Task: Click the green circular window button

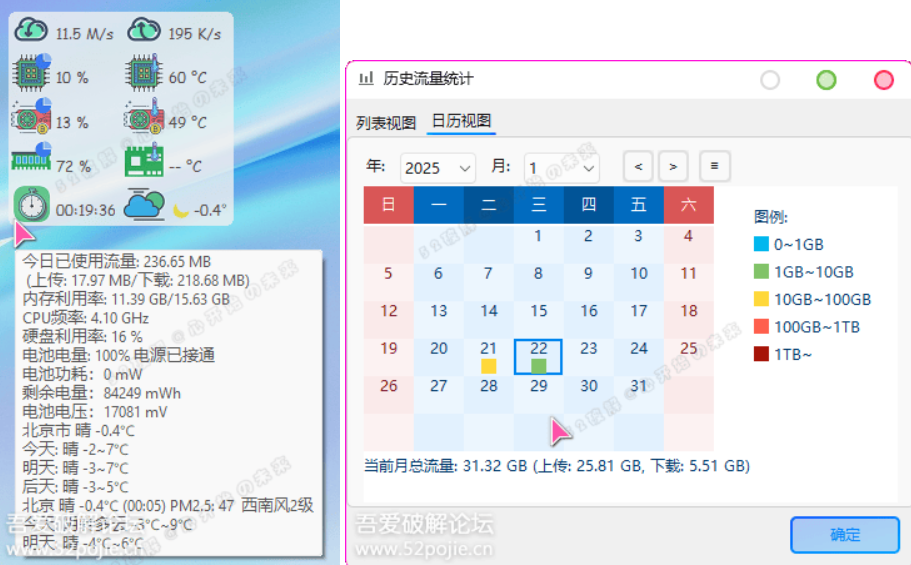Action: pyautogui.click(x=826, y=80)
